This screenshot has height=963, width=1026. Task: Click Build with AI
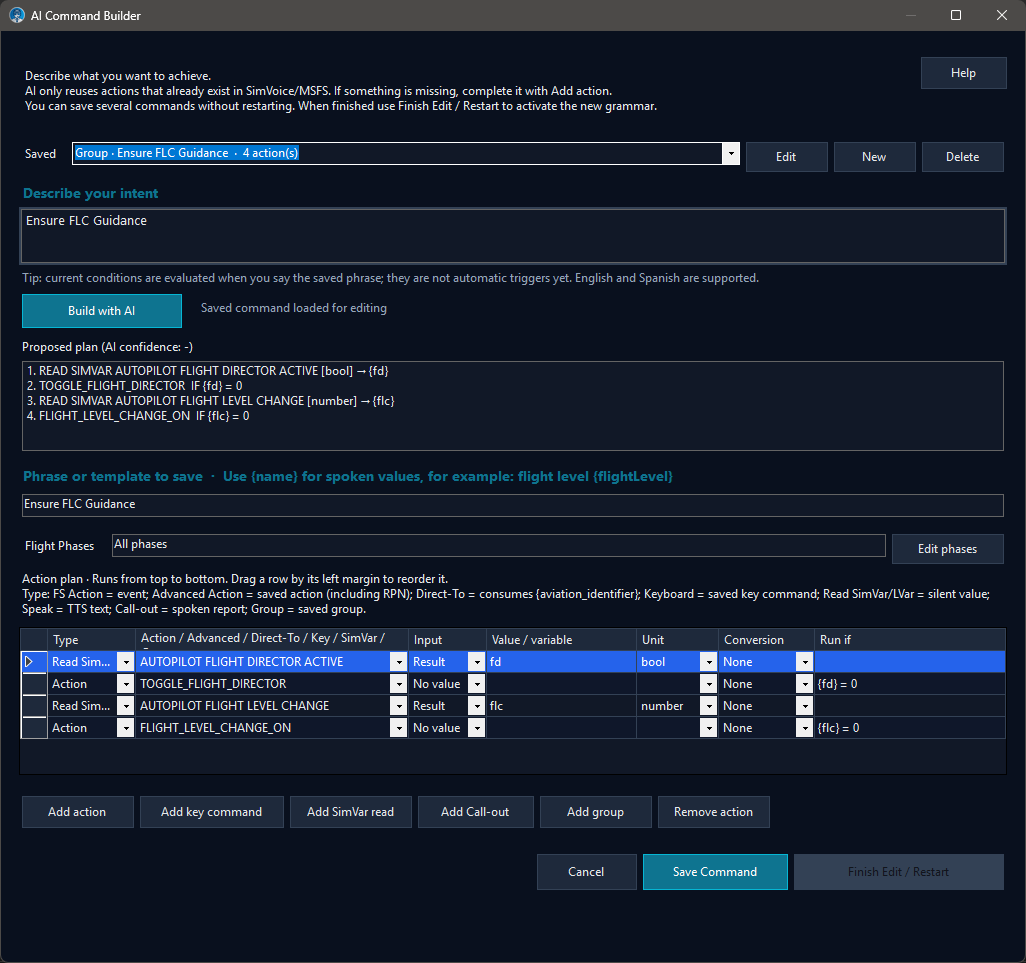point(101,311)
